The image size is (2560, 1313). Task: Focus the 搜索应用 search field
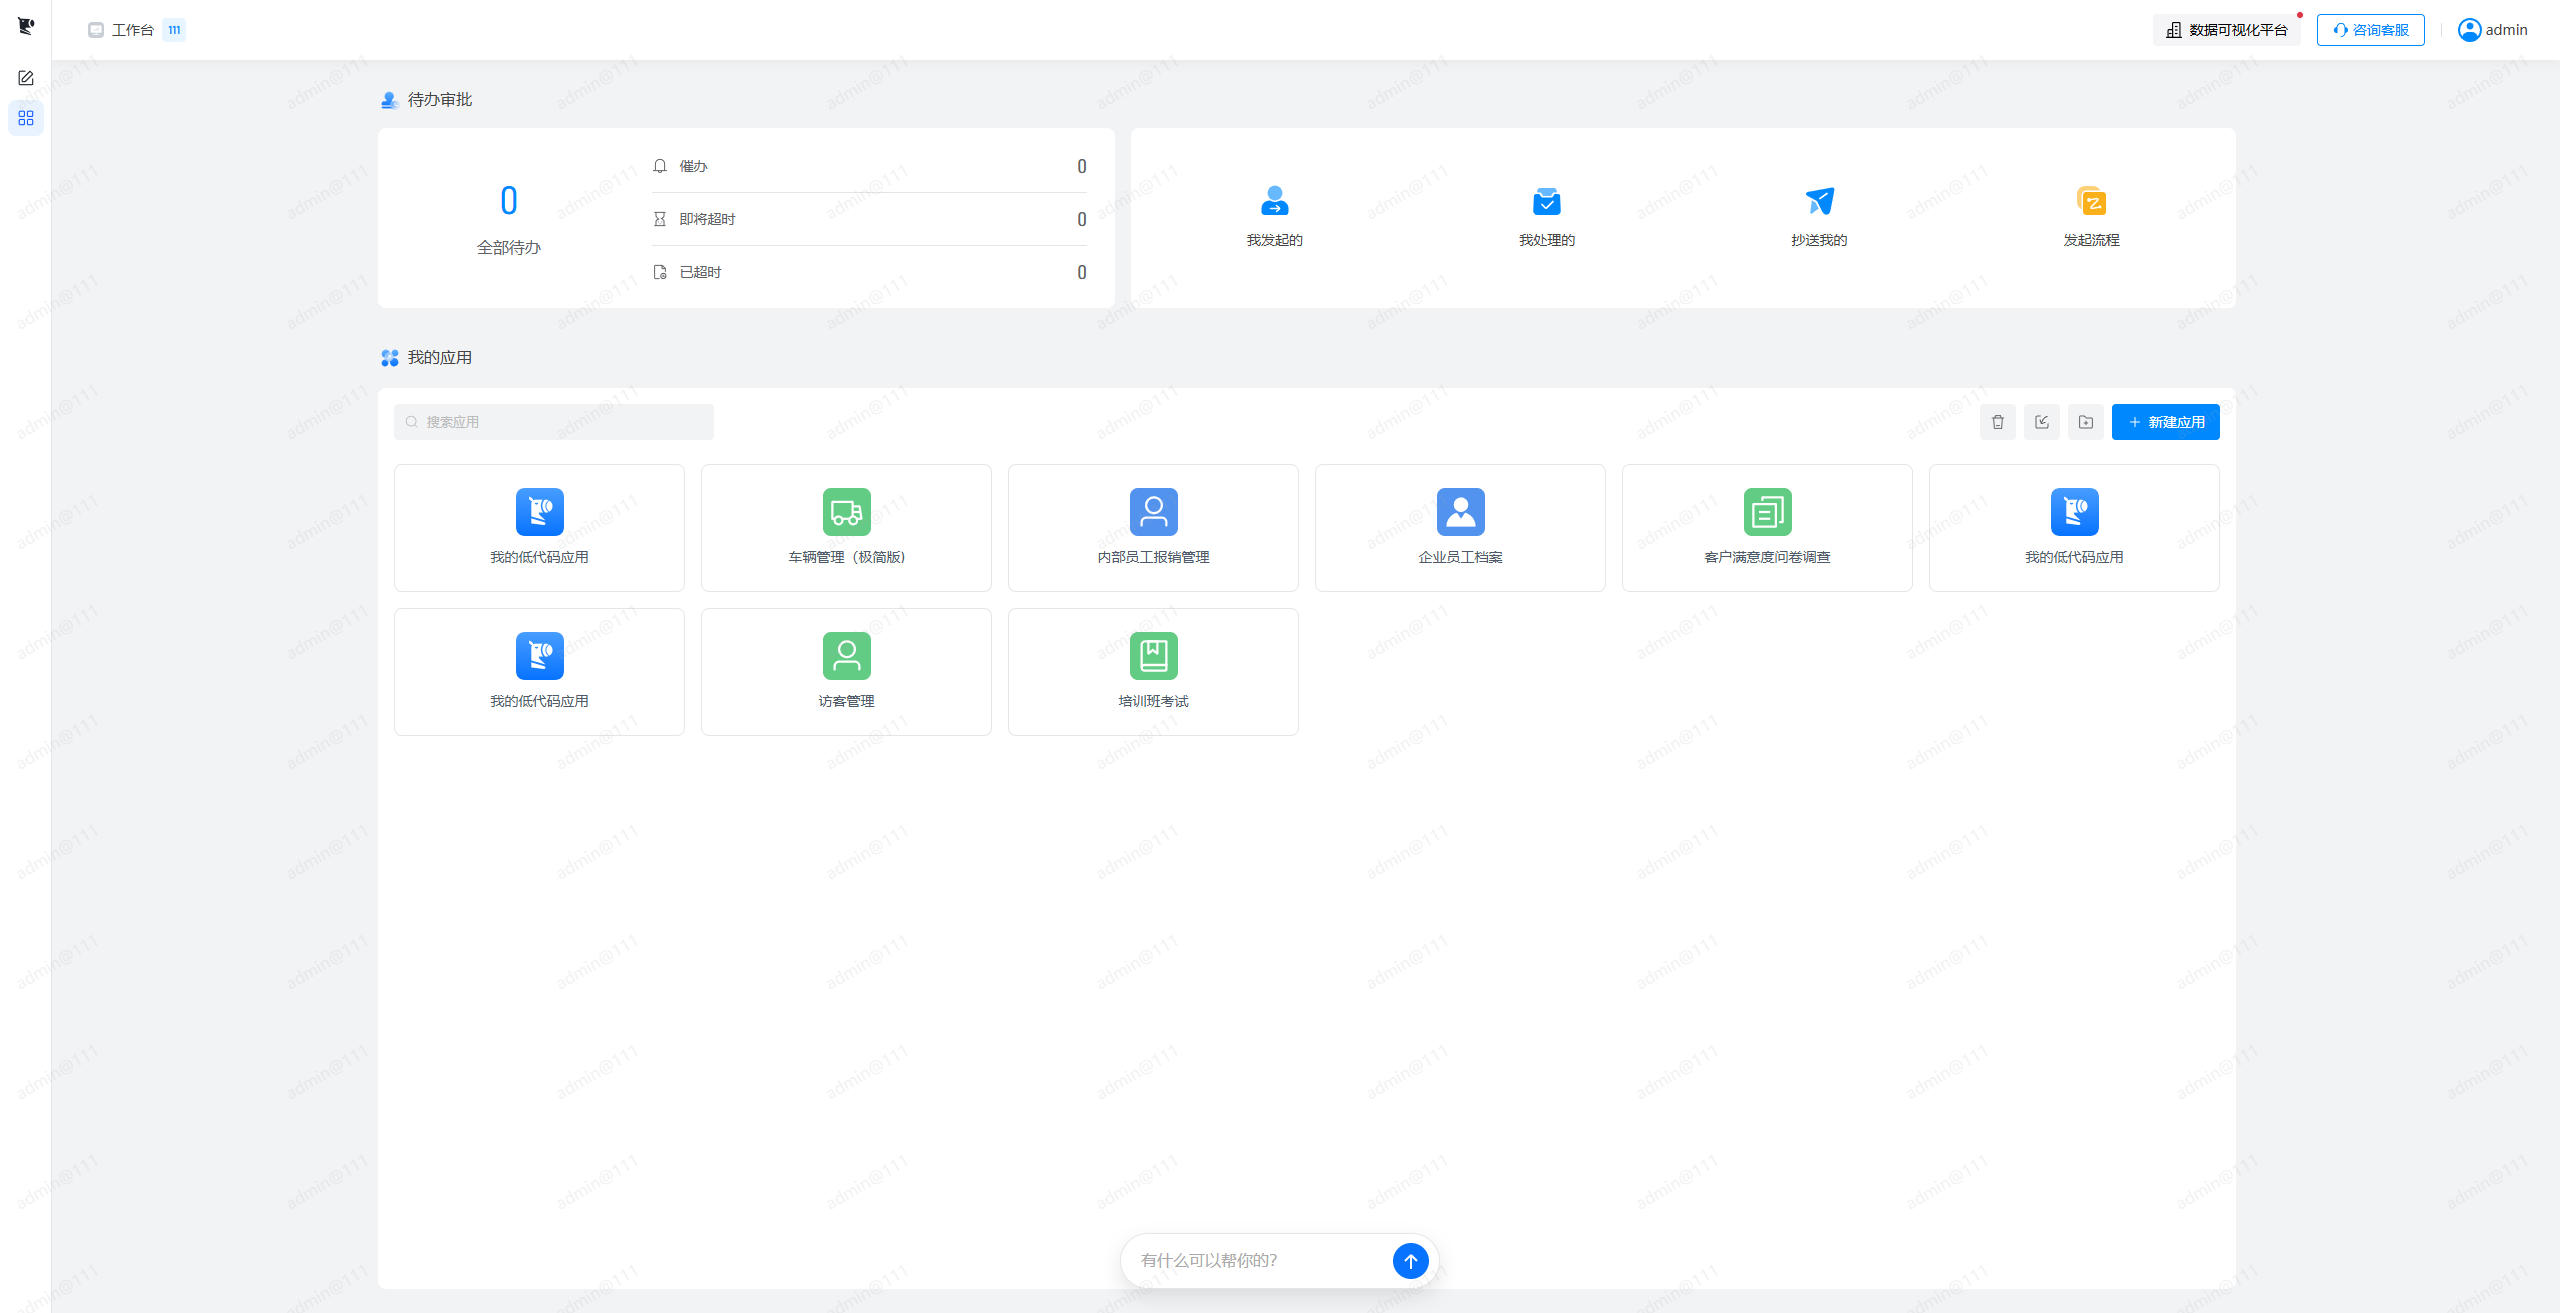pyautogui.click(x=554, y=422)
